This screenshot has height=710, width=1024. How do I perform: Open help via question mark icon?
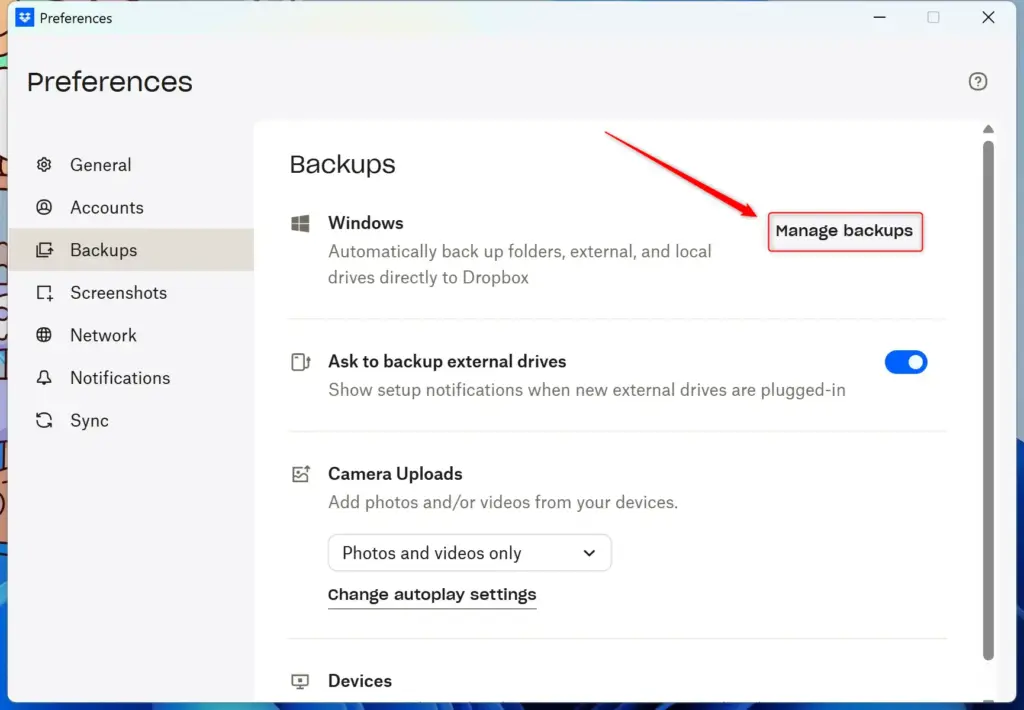pos(977,82)
